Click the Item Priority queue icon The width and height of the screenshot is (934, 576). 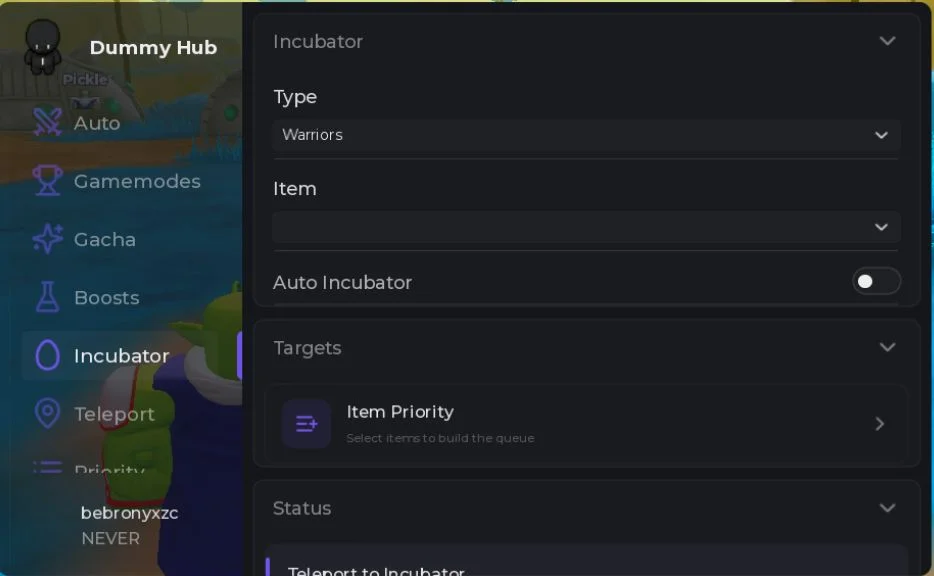[306, 424]
